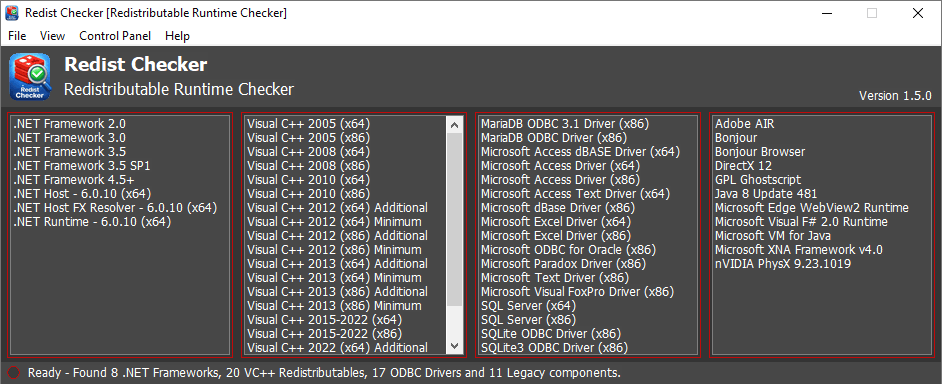This screenshot has height=384, width=942.
Task: Select the Bonjour Browser entry
Action: [x=760, y=151]
